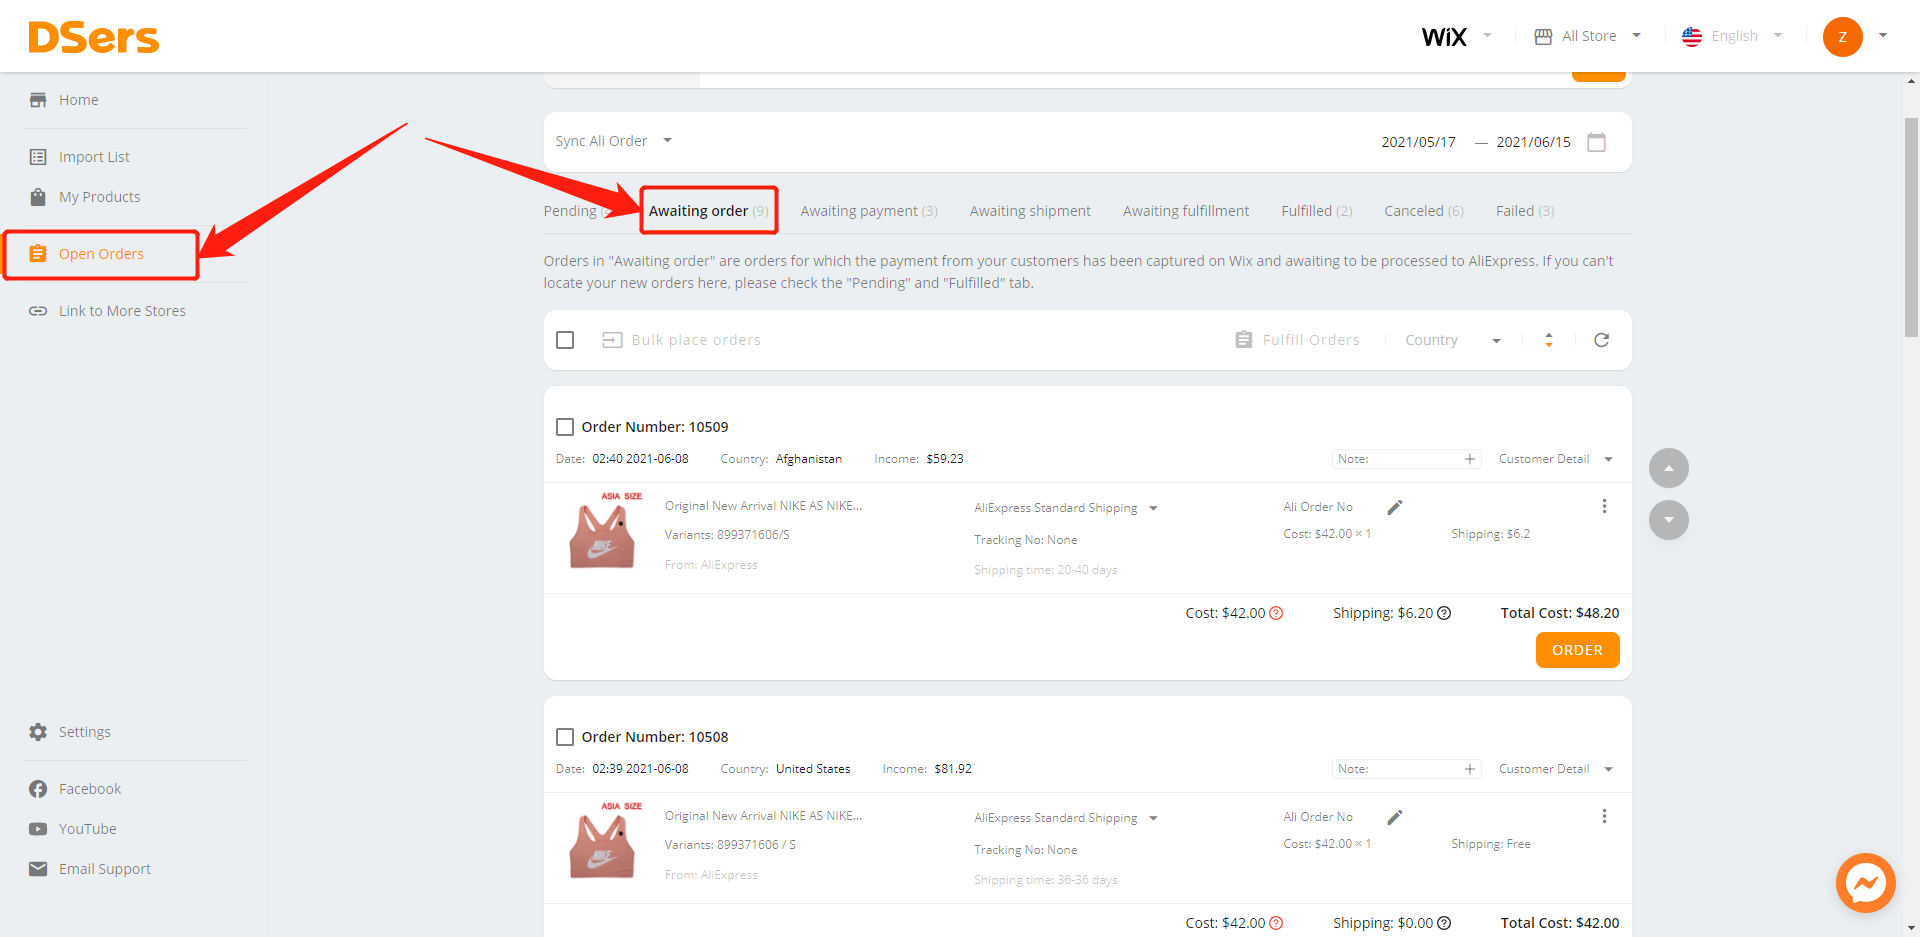Expand Customer Detail for order 10509
The width and height of the screenshot is (1920, 937).
[1556, 459]
